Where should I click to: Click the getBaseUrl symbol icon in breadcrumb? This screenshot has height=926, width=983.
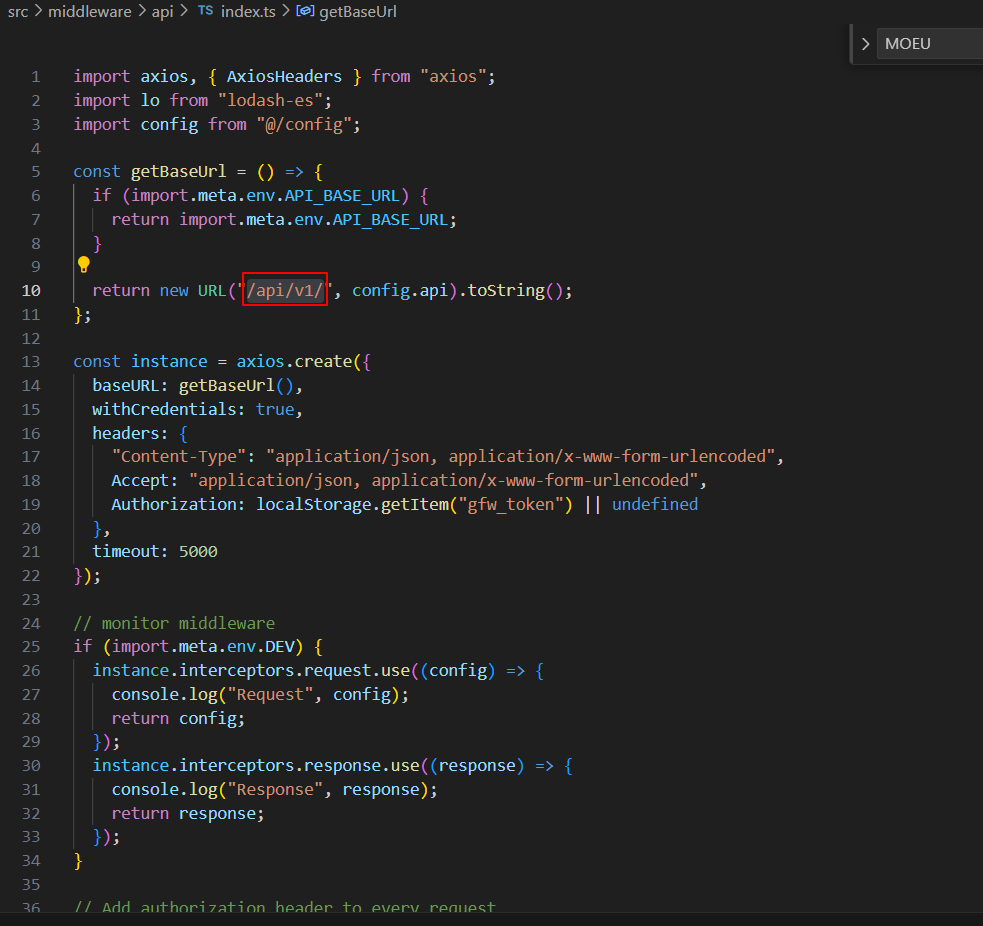click(x=306, y=11)
